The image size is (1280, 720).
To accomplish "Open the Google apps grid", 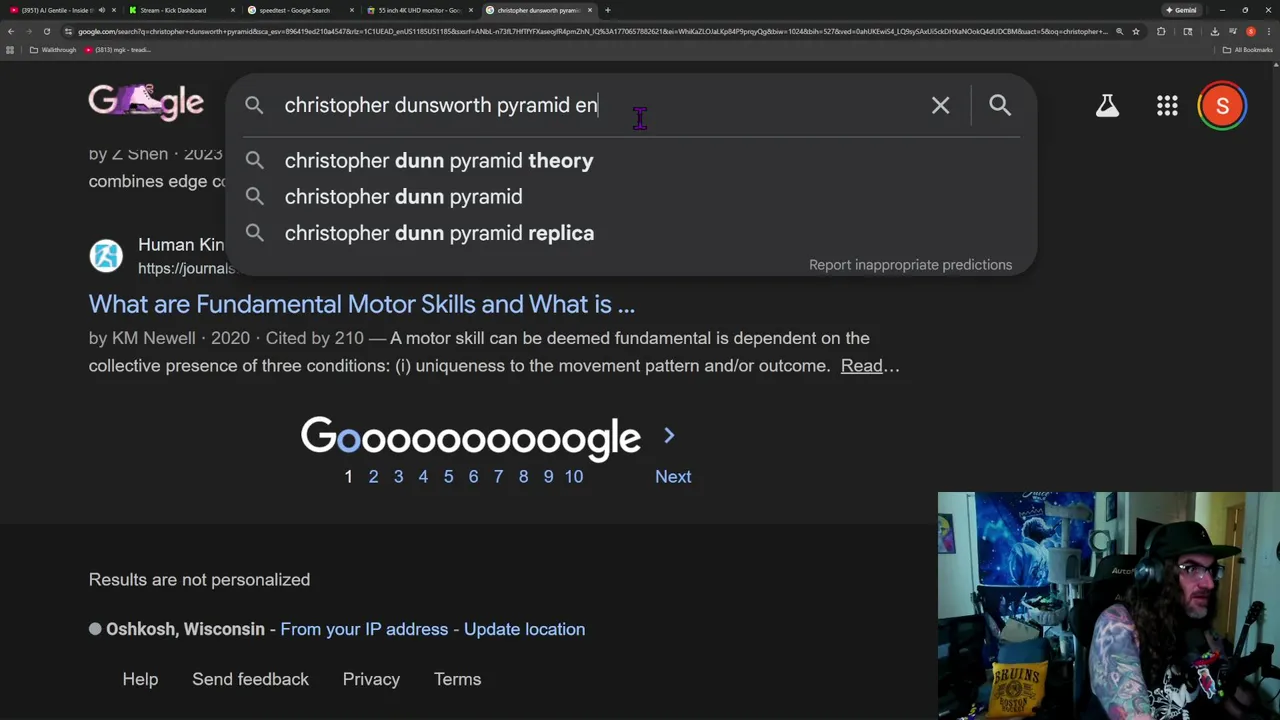I will click(x=1167, y=105).
